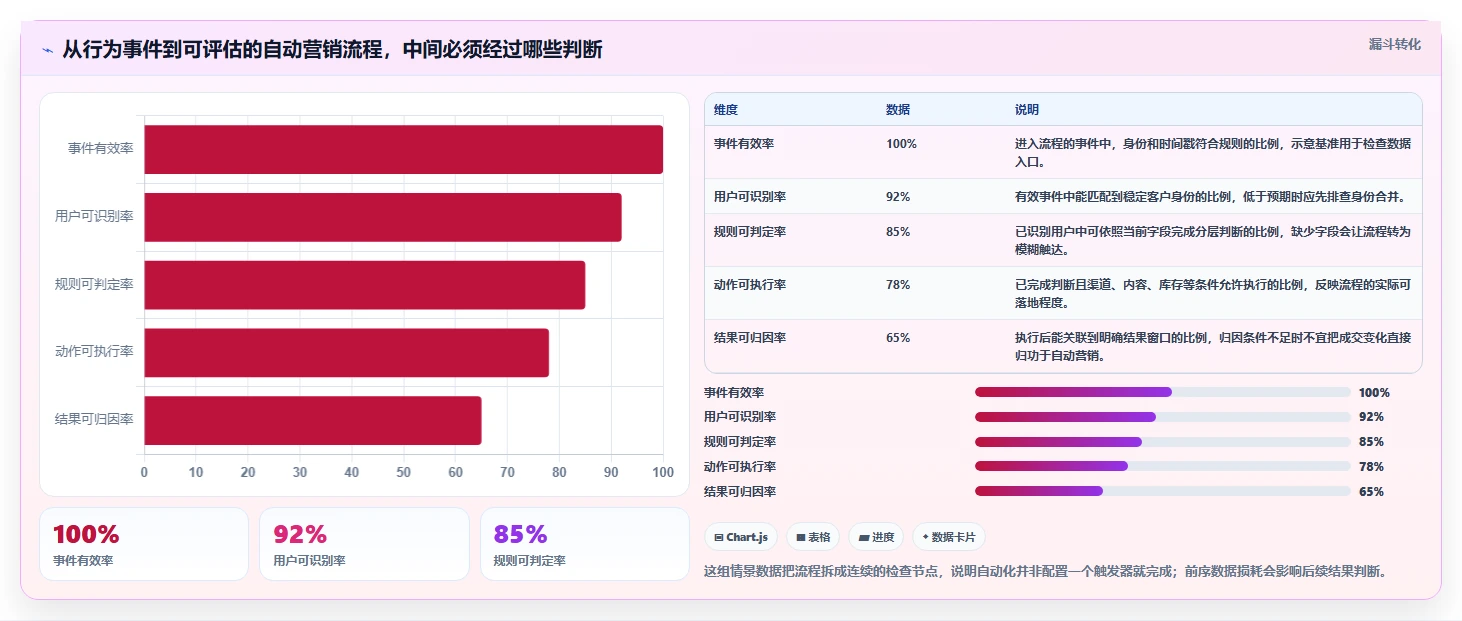Click the 65% label beside the progress bars
The height and width of the screenshot is (621, 1462).
[x=1371, y=492]
